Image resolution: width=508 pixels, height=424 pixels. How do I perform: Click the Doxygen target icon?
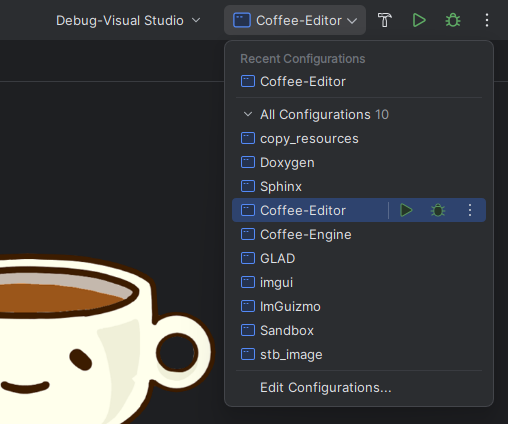coord(248,162)
